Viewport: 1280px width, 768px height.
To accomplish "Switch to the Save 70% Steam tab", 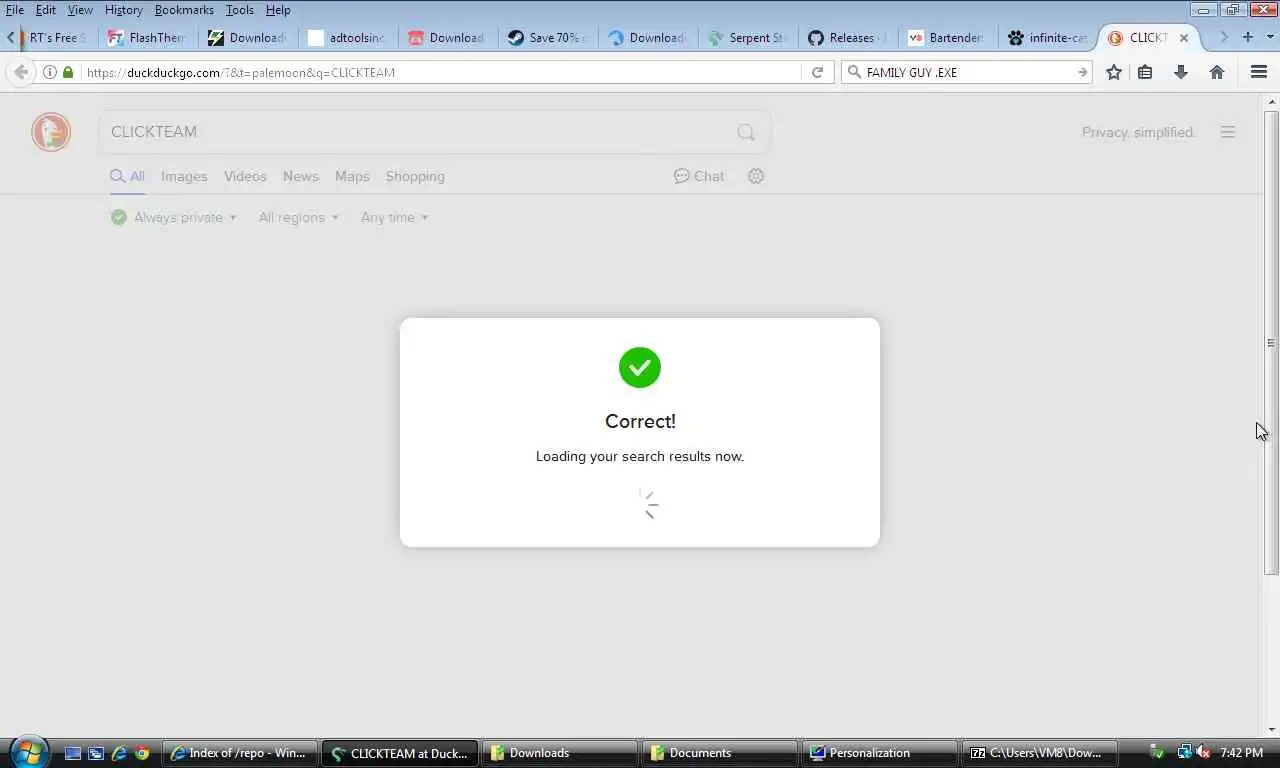I will tap(546, 37).
